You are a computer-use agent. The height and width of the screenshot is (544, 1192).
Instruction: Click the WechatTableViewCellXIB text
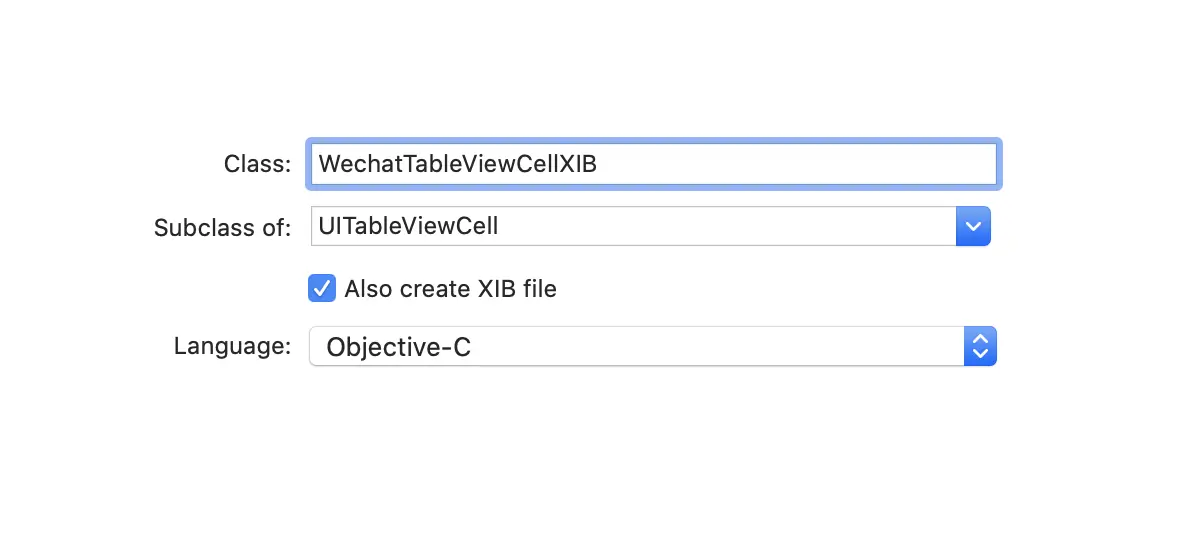457,164
